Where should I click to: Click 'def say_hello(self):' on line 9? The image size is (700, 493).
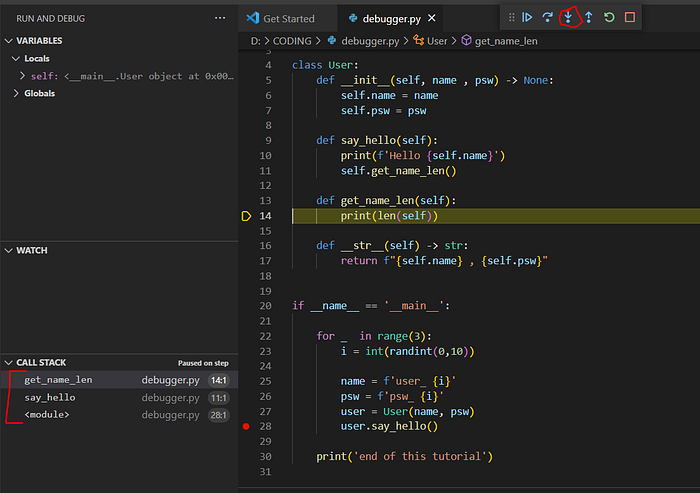tap(377, 141)
